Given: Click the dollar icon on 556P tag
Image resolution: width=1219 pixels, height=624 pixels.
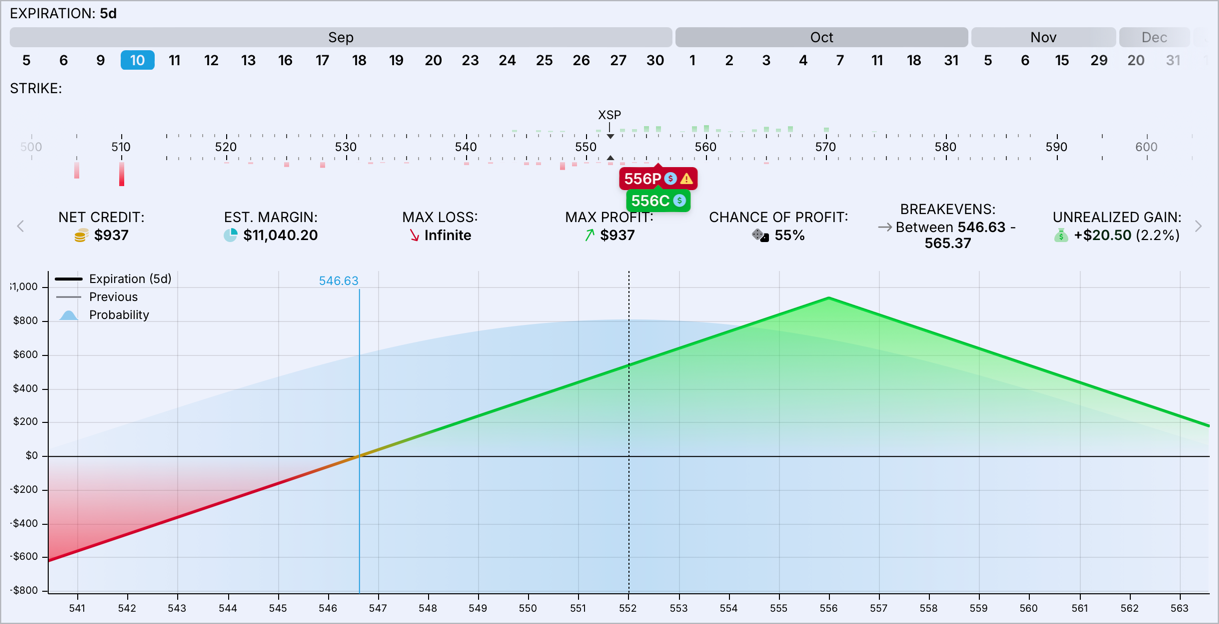Looking at the screenshot, I should pyautogui.click(x=671, y=179).
